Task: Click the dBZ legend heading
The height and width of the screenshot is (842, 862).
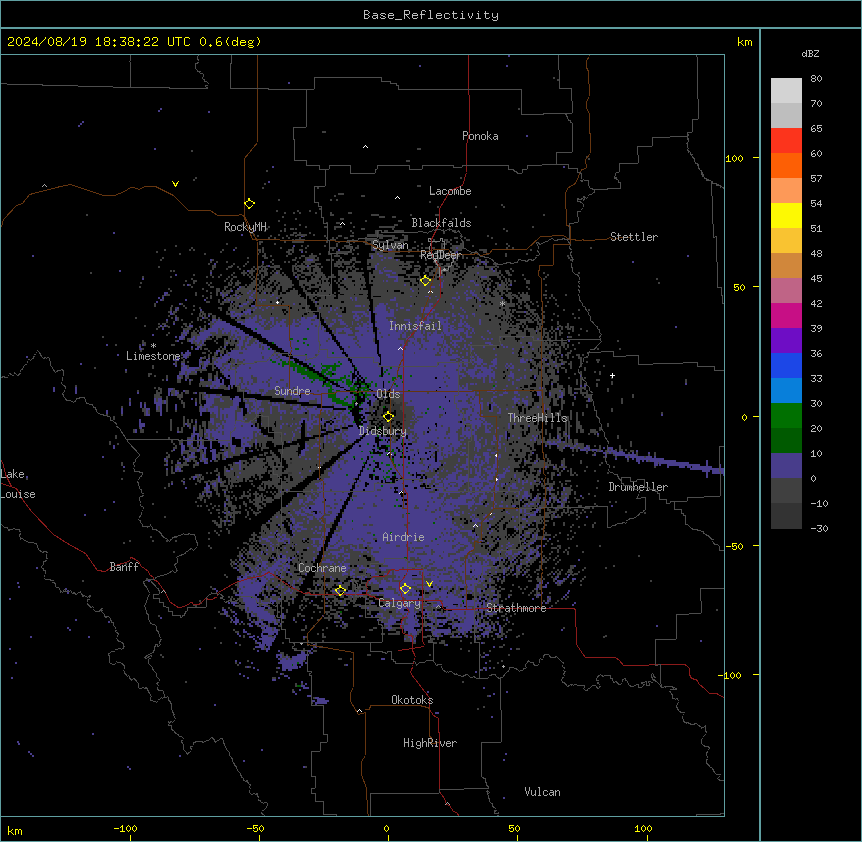Action: coord(810,54)
